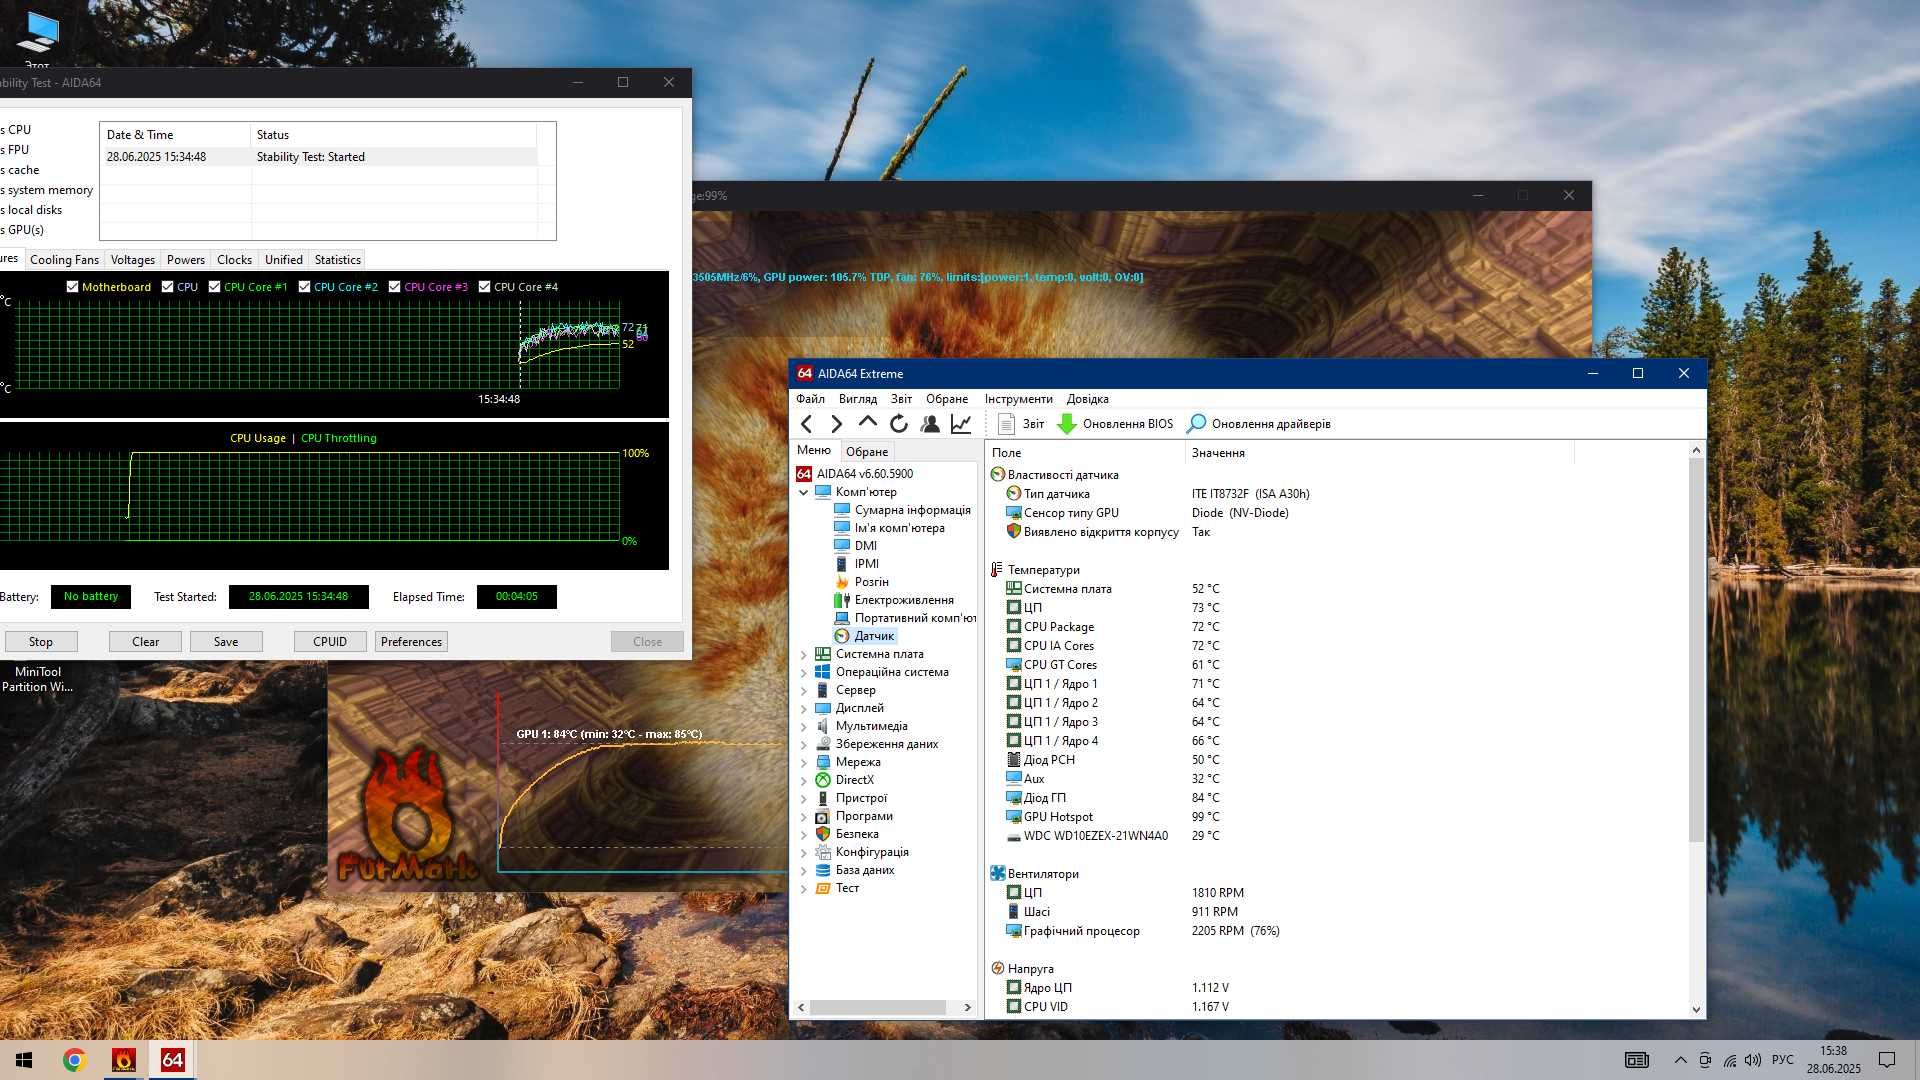Click the Поле column header
Screen dimensions: 1920x1080
click(x=1086, y=453)
